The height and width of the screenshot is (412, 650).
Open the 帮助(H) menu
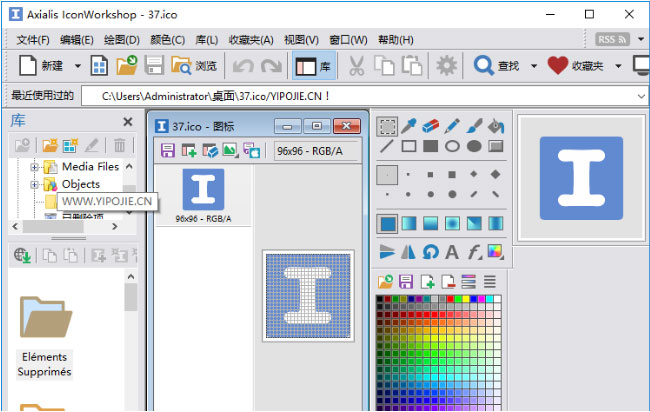tap(395, 40)
